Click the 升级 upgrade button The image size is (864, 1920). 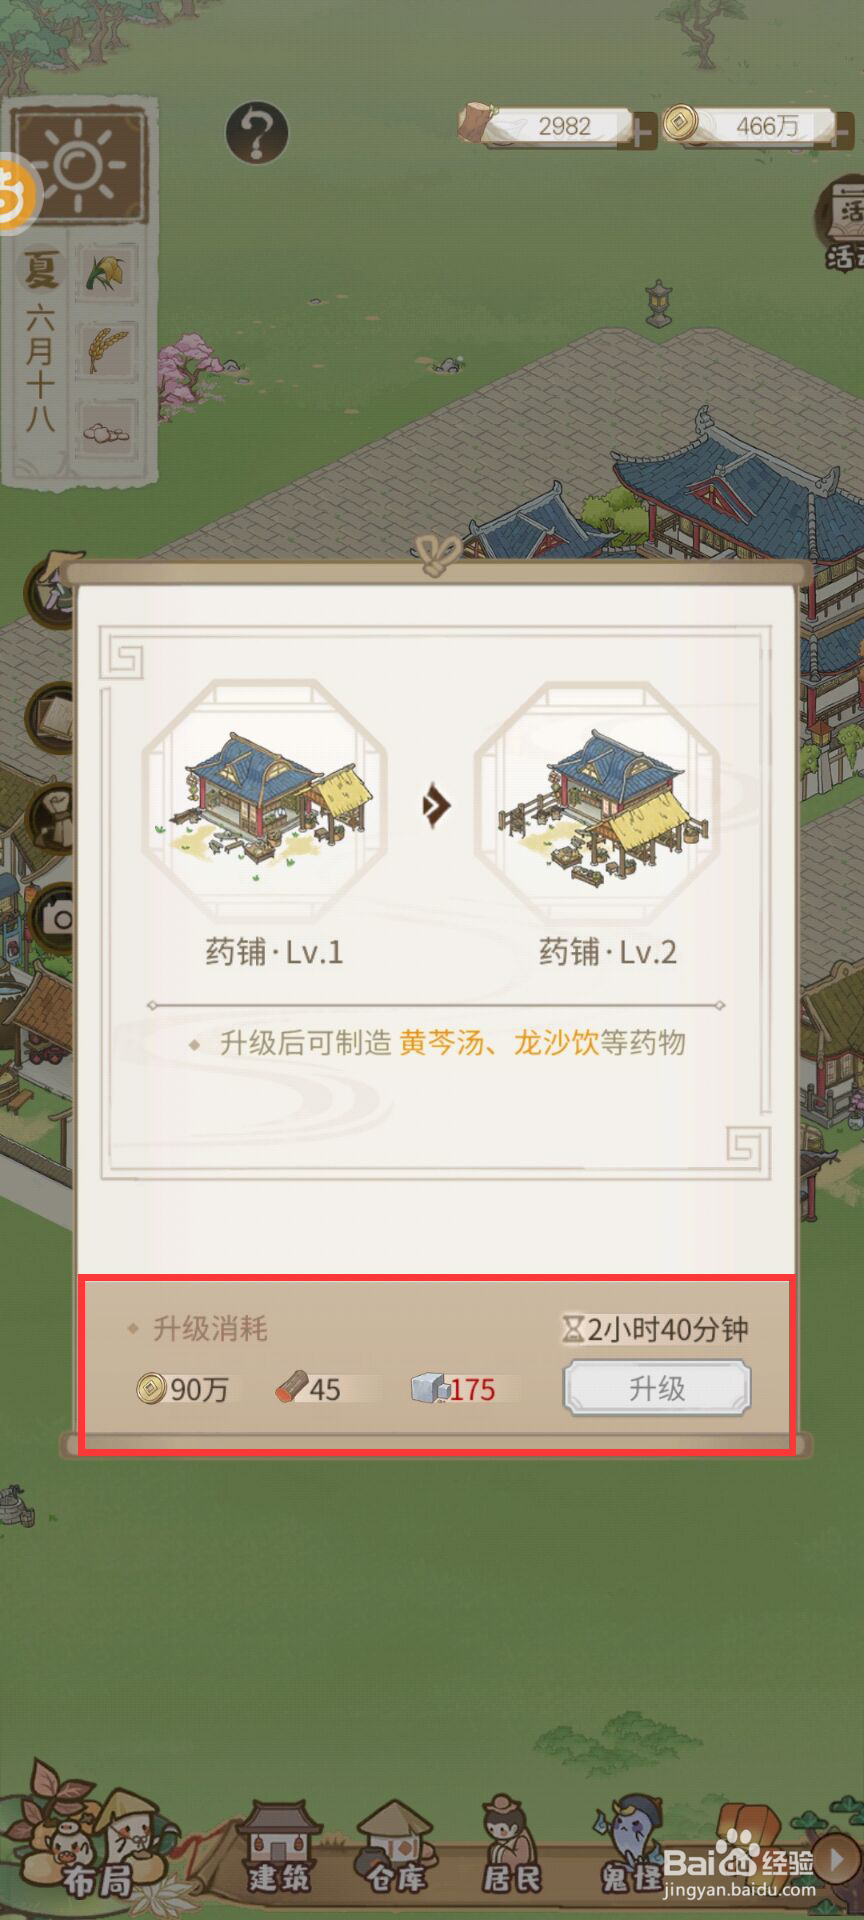click(657, 1388)
